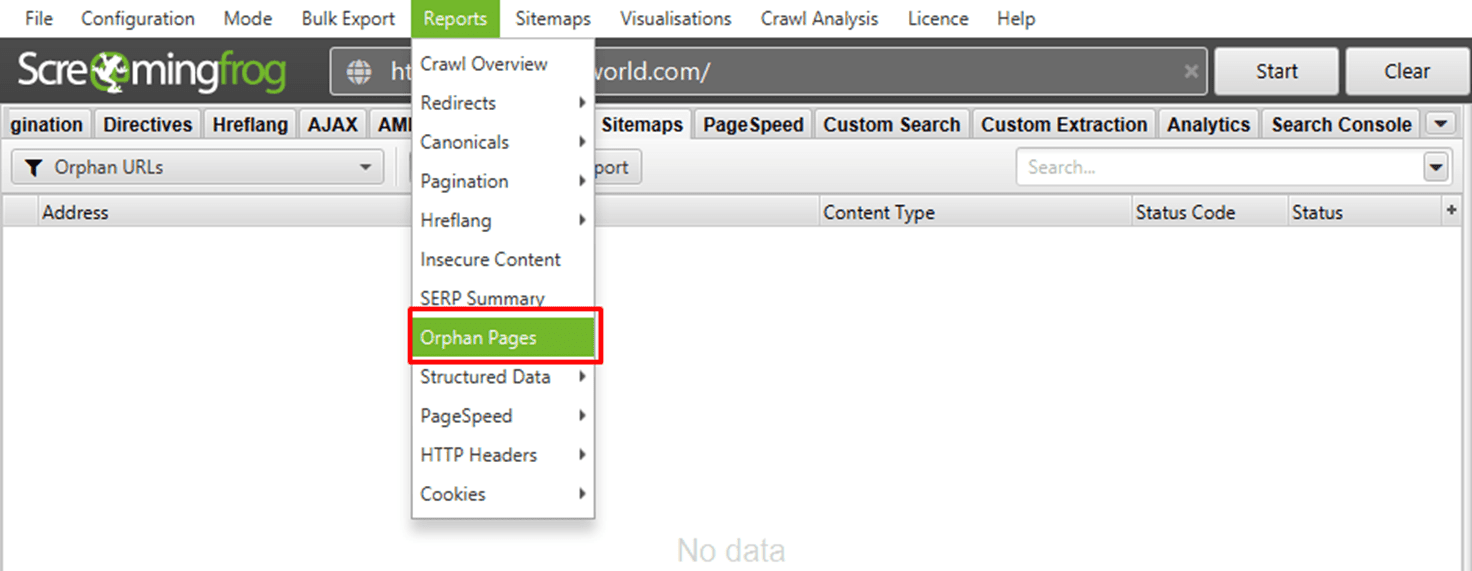Open the Crawl Analysis menu
The image size is (1472, 571).
(819, 18)
